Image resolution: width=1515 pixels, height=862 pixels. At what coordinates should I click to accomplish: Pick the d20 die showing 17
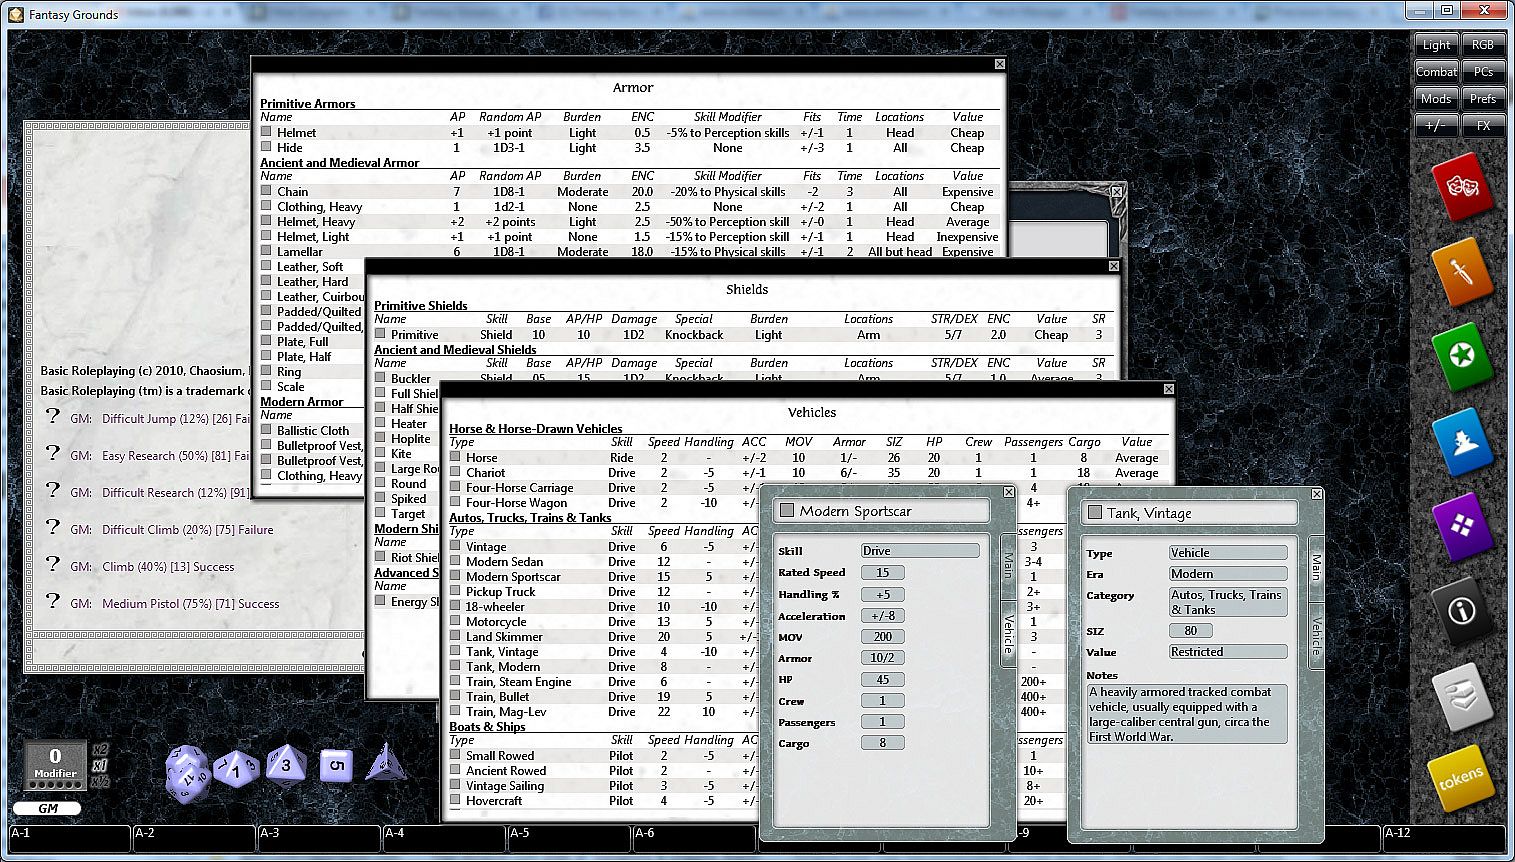(x=186, y=772)
